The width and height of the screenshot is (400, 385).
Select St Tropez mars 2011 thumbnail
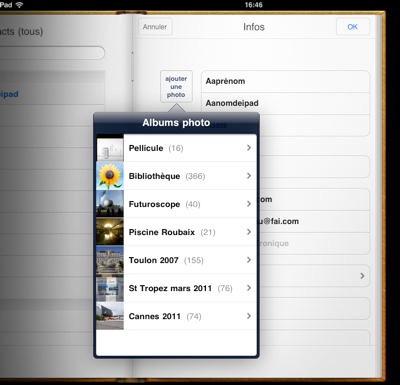click(x=110, y=288)
